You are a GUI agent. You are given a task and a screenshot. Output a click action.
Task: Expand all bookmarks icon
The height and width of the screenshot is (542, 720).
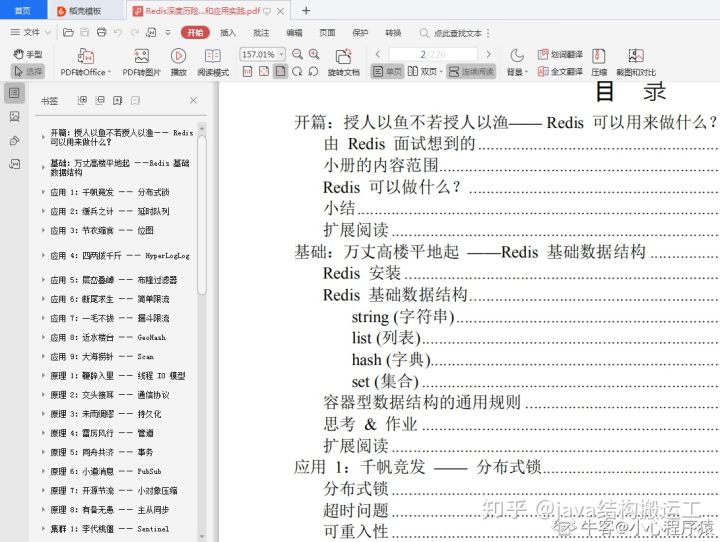click(x=82, y=100)
